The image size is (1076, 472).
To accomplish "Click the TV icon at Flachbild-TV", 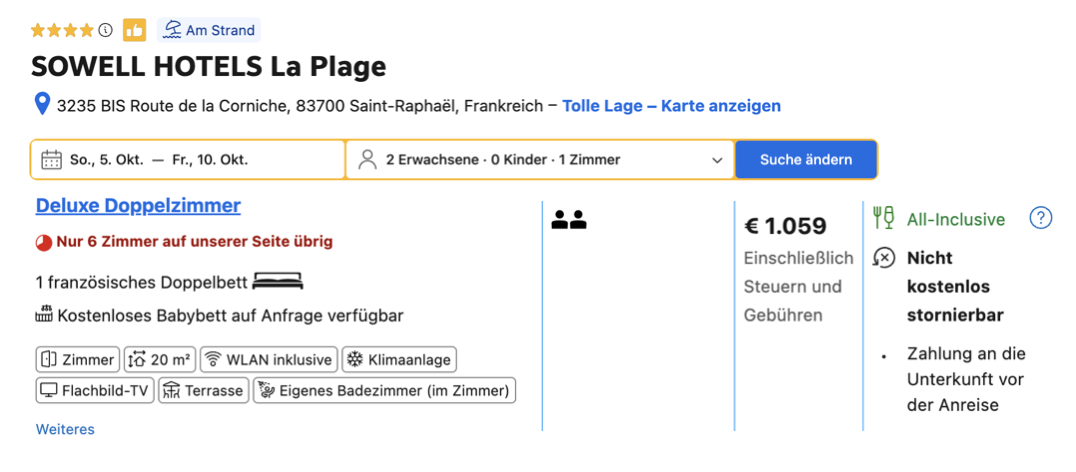I will coord(48,390).
